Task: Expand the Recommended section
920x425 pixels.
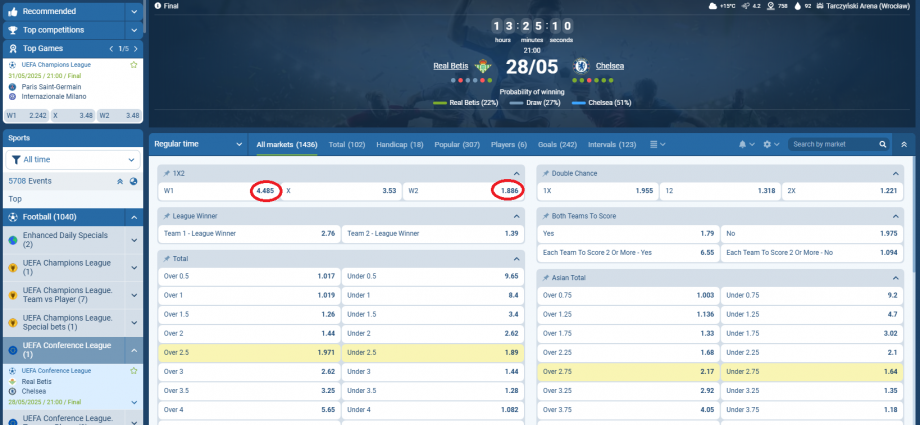Action: click(134, 11)
